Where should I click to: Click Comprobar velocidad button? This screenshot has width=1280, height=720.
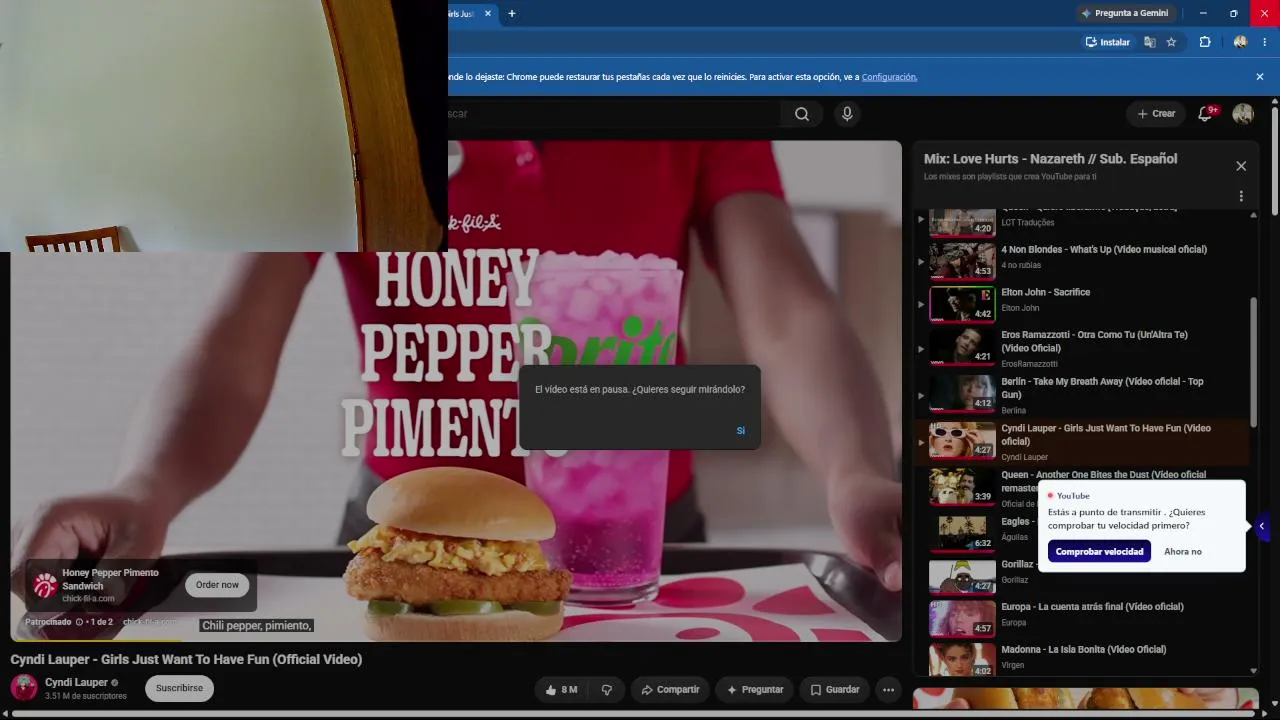[x=1099, y=552]
